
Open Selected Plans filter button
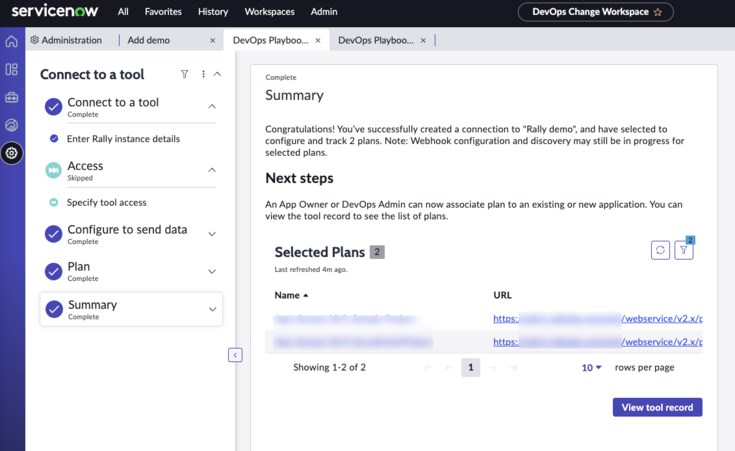click(684, 250)
